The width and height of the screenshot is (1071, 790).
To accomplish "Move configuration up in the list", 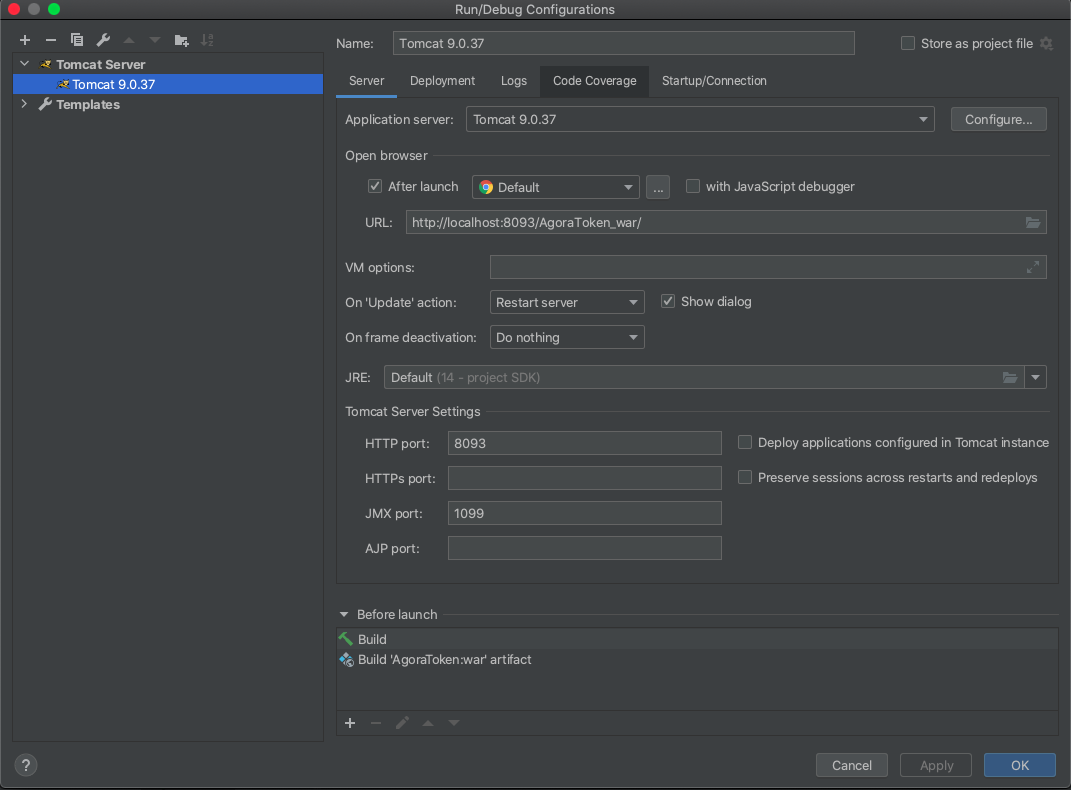I will tap(129, 40).
